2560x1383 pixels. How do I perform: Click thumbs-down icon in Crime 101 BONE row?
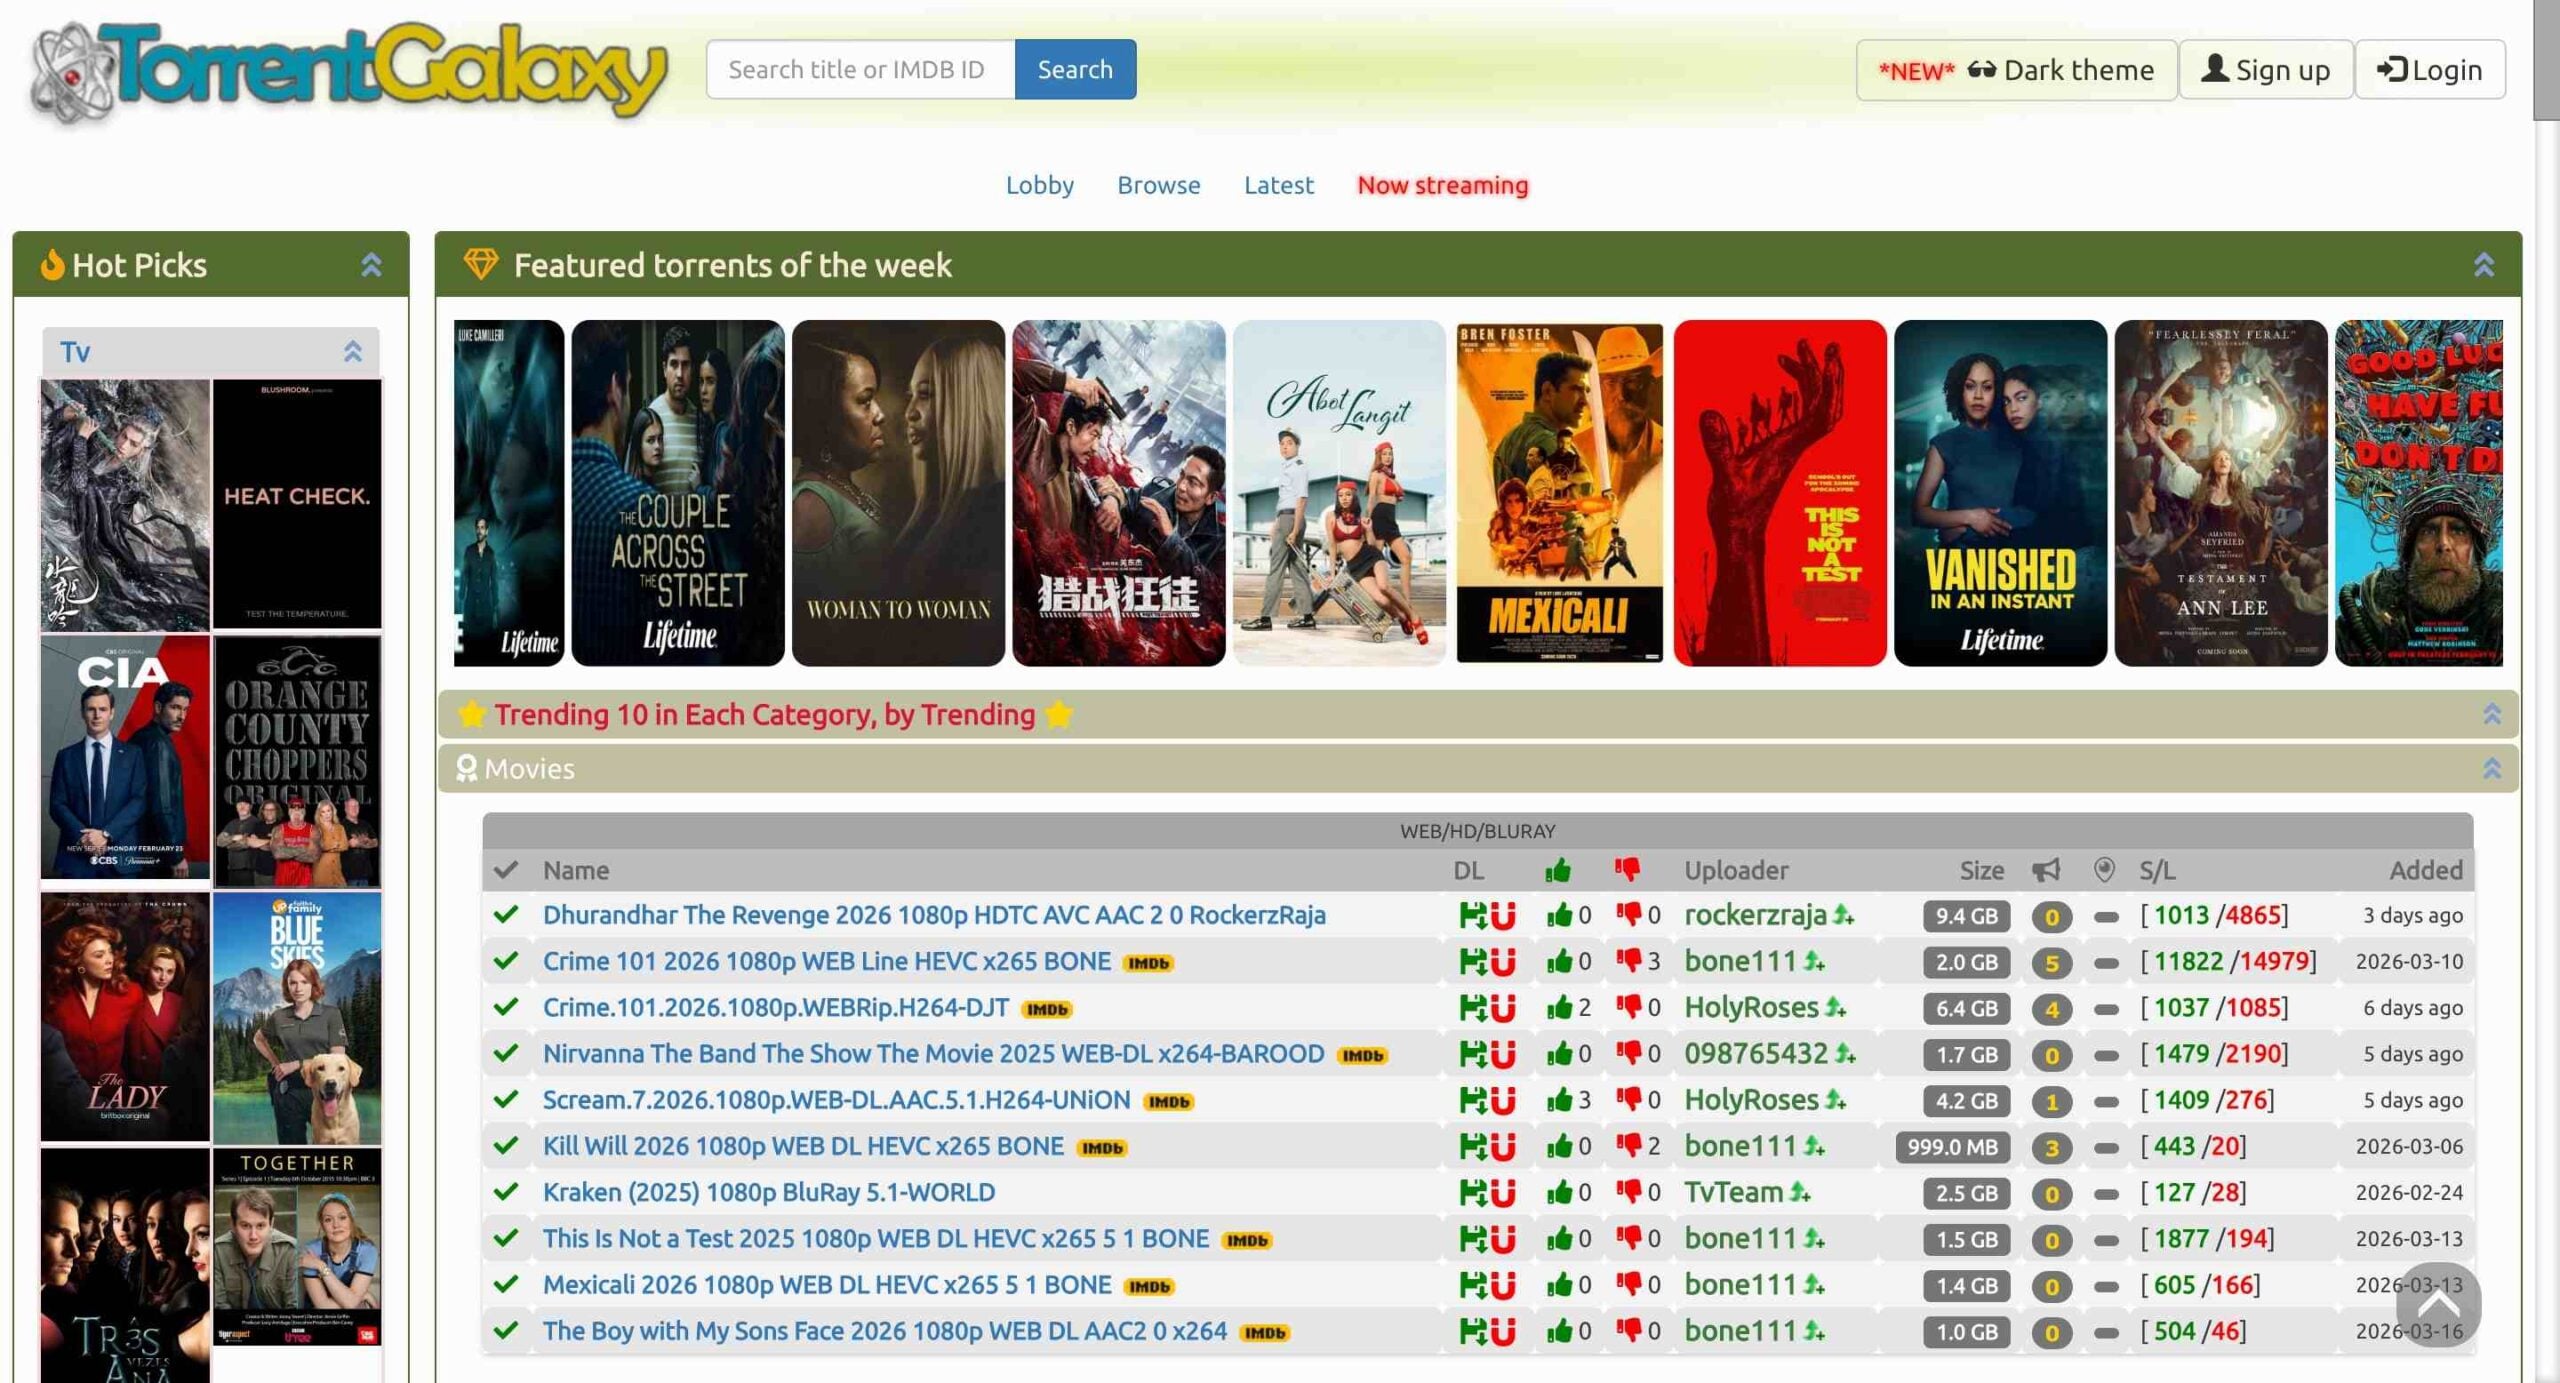click(x=1628, y=961)
